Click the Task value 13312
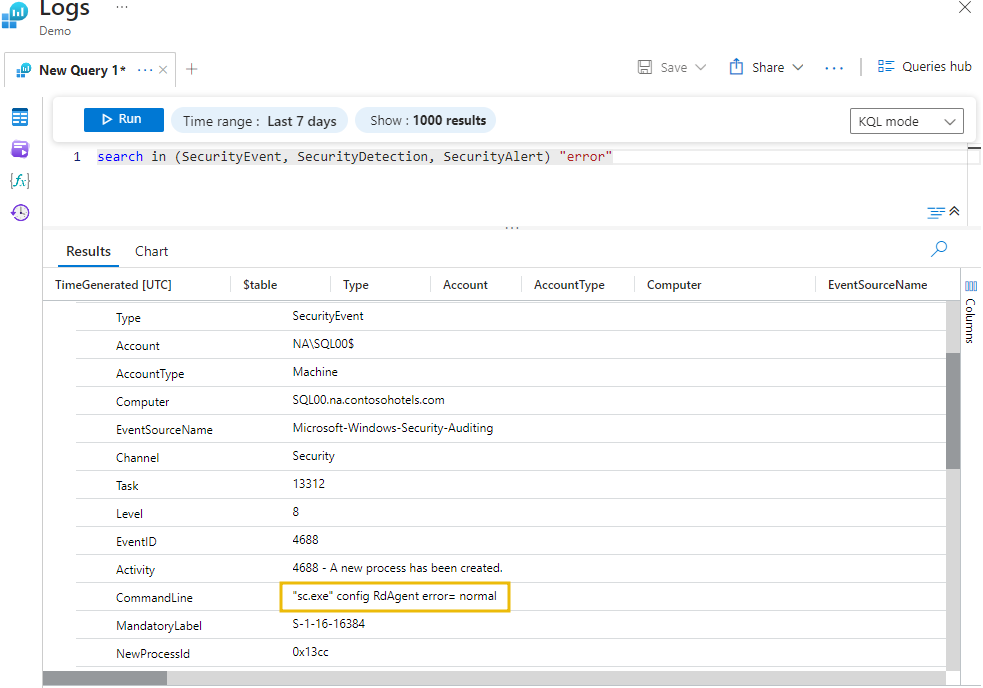 coord(308,484)
